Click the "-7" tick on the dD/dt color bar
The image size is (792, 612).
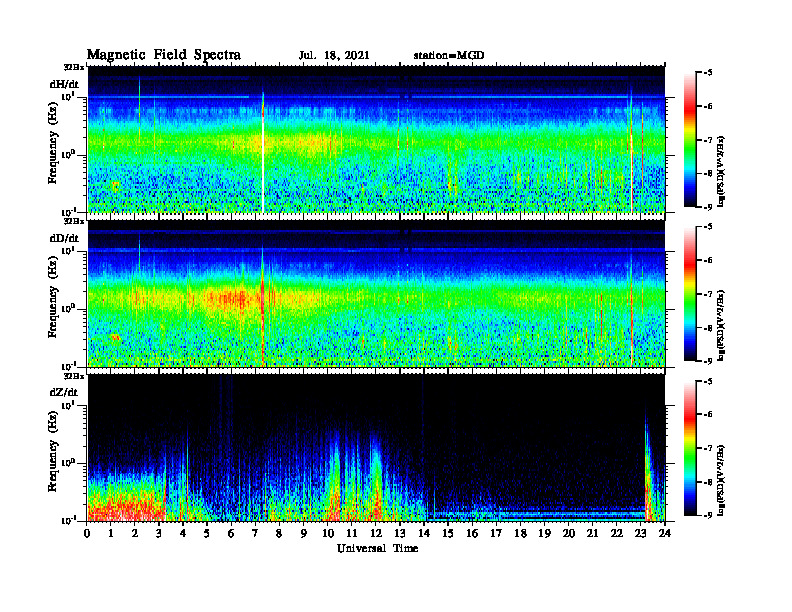708,294
